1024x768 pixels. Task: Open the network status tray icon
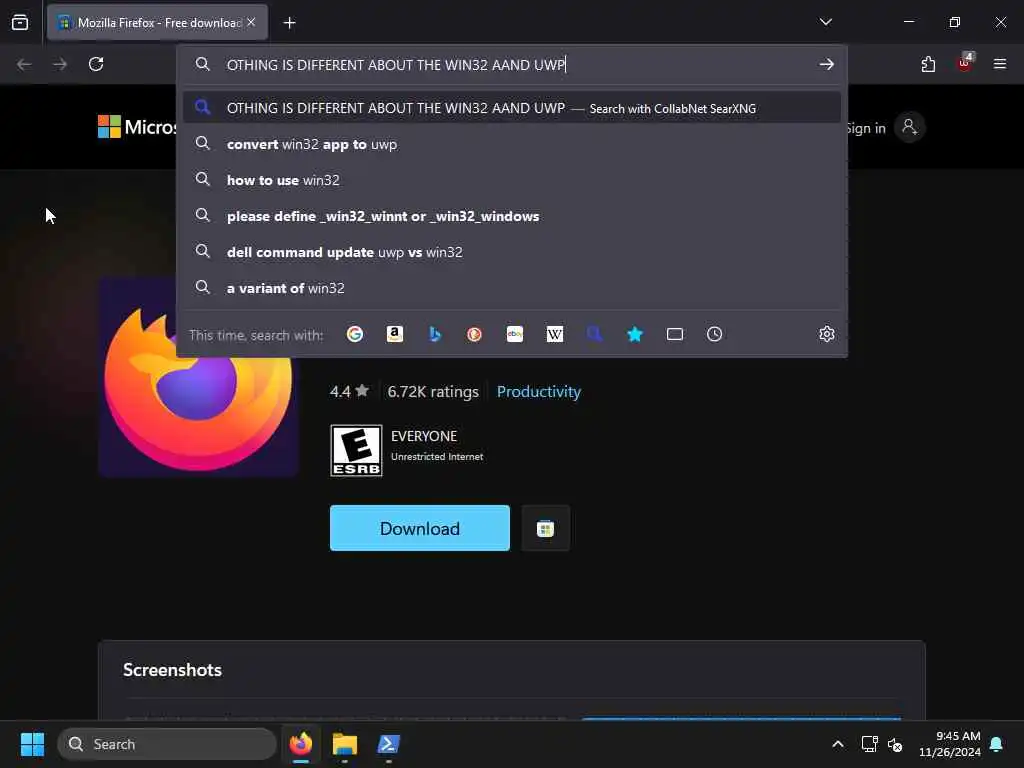[869, 744]
